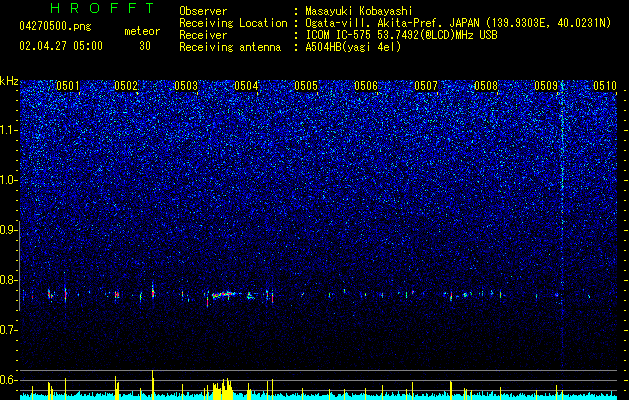Click the Receiving Location label

point(233,23)
